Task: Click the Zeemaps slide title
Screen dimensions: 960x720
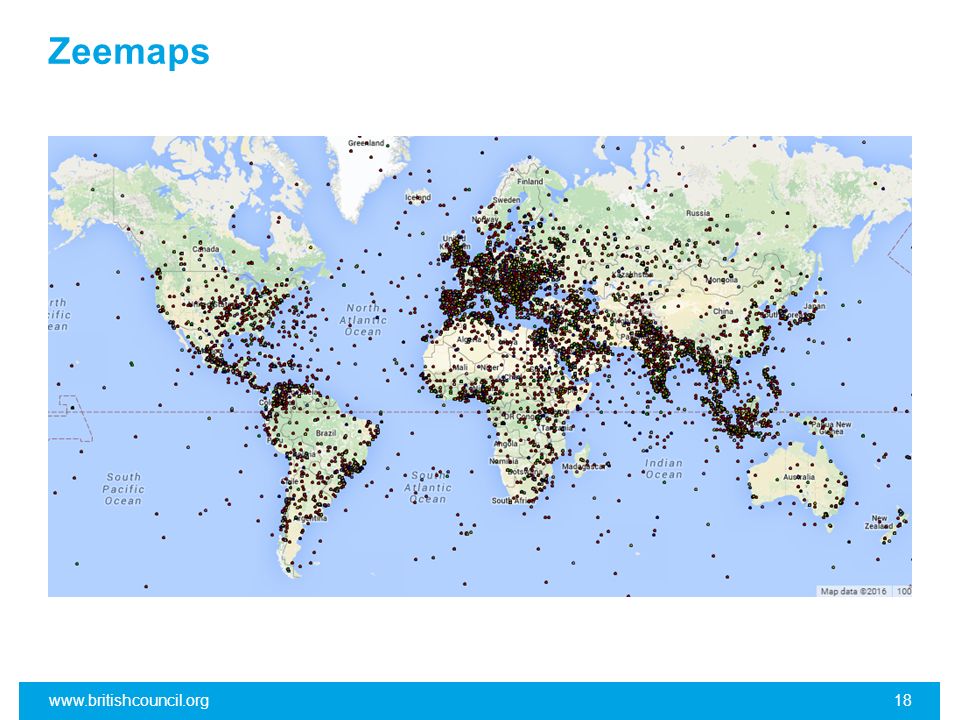Action: pos(129,53)
